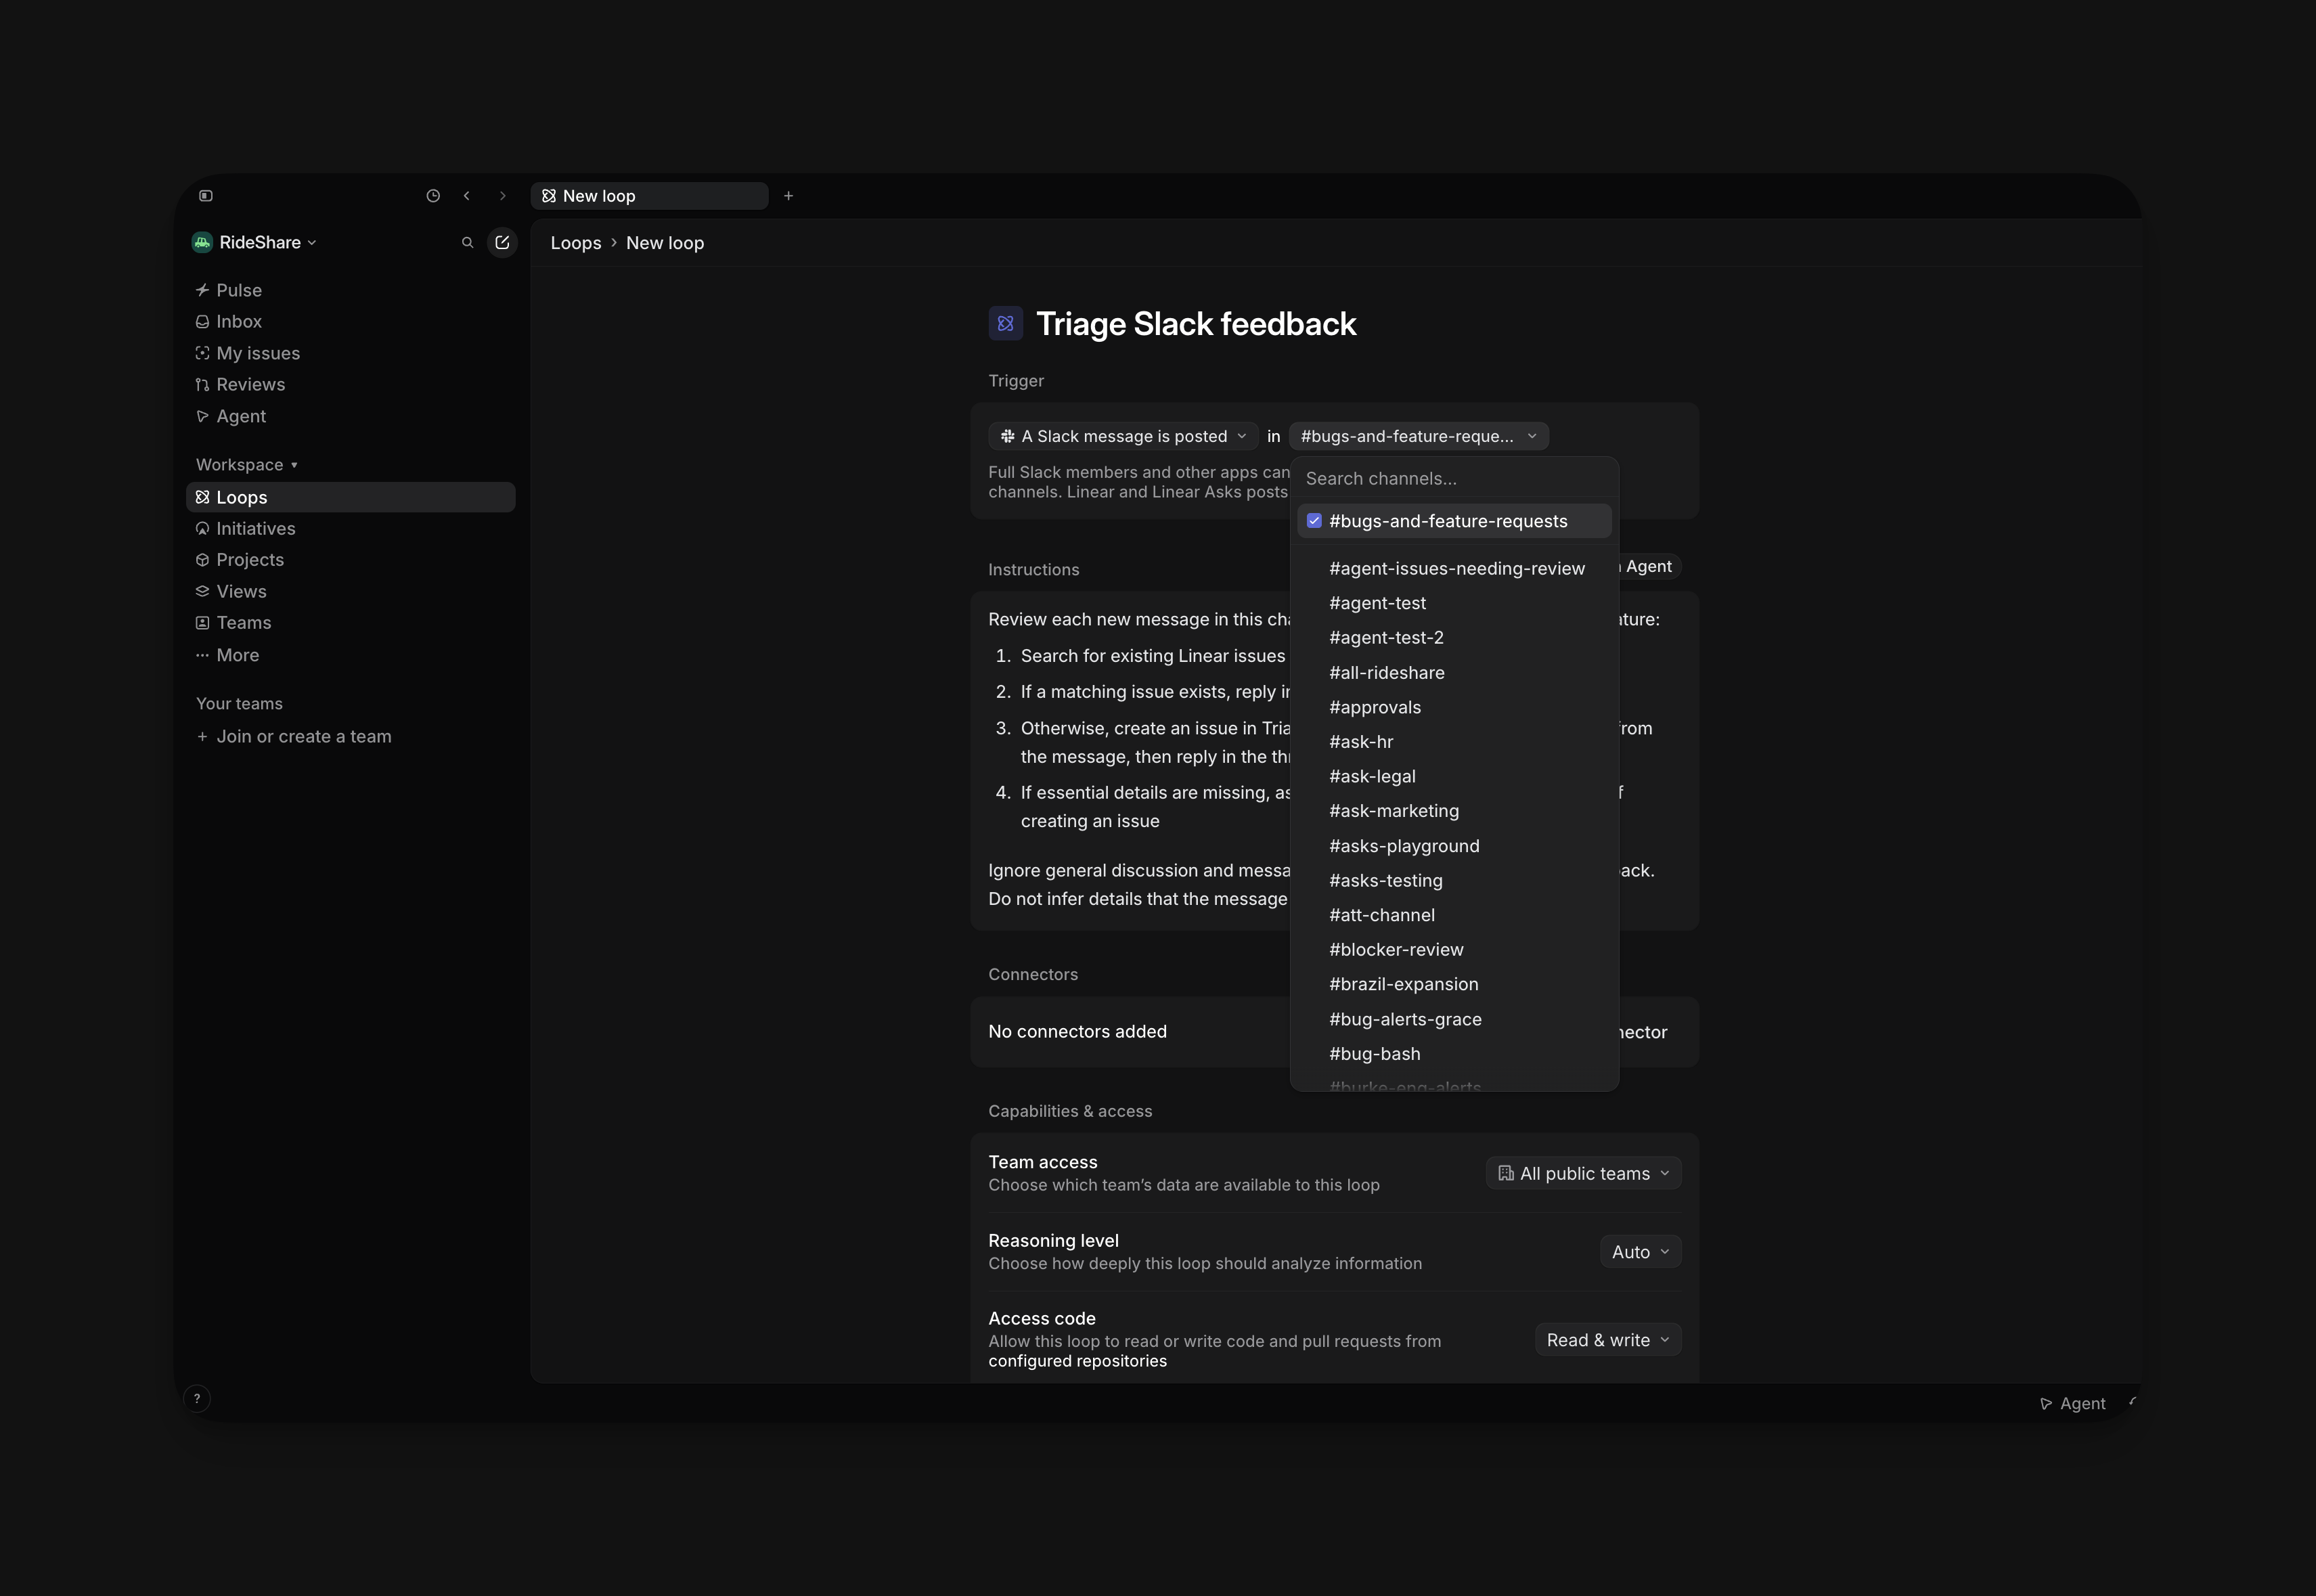Add a new tab with plus icon
The image size is (2316, 1596).
(x=788, y=196)
